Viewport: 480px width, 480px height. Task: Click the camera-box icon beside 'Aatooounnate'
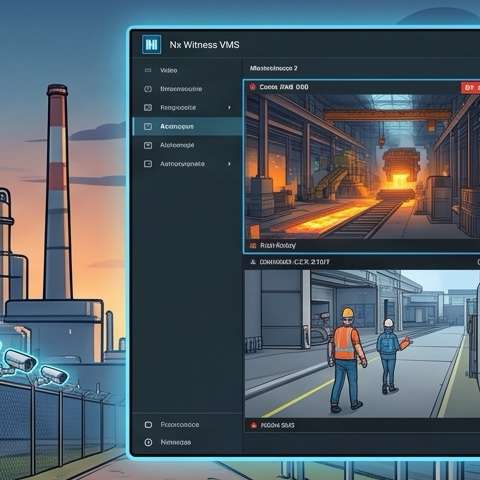(x=148, y=164)
